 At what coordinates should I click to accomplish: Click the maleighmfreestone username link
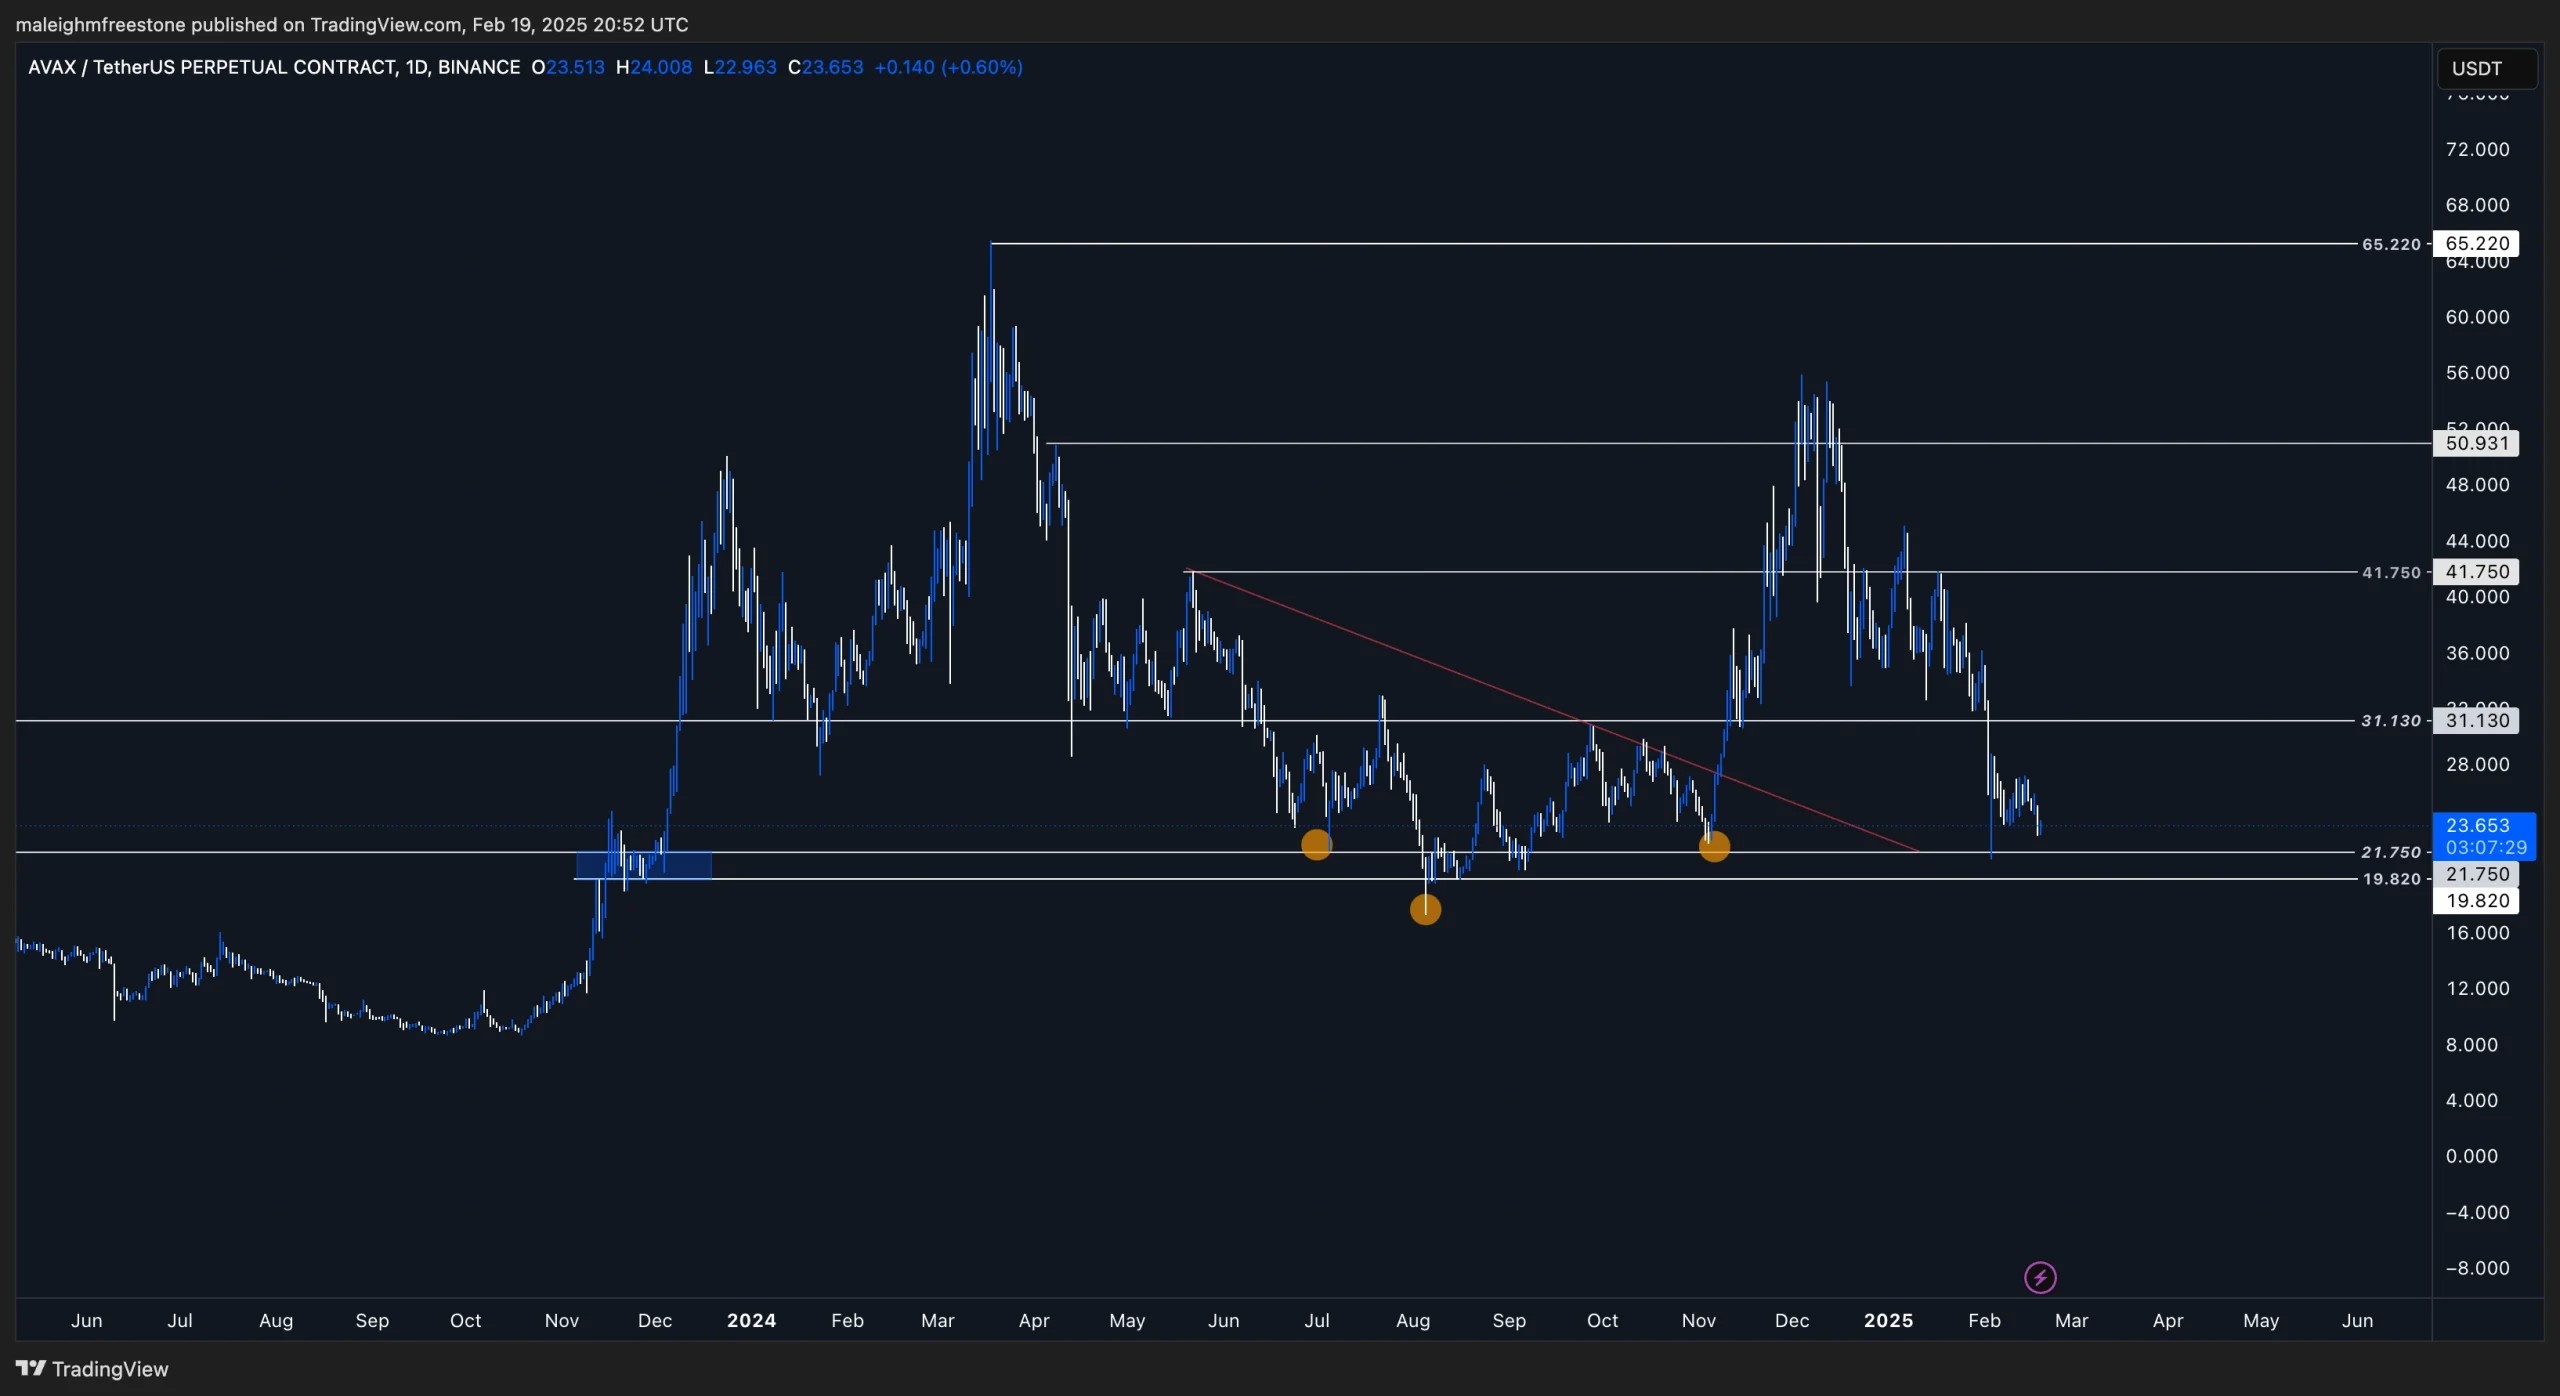click(x=100, y=24)
